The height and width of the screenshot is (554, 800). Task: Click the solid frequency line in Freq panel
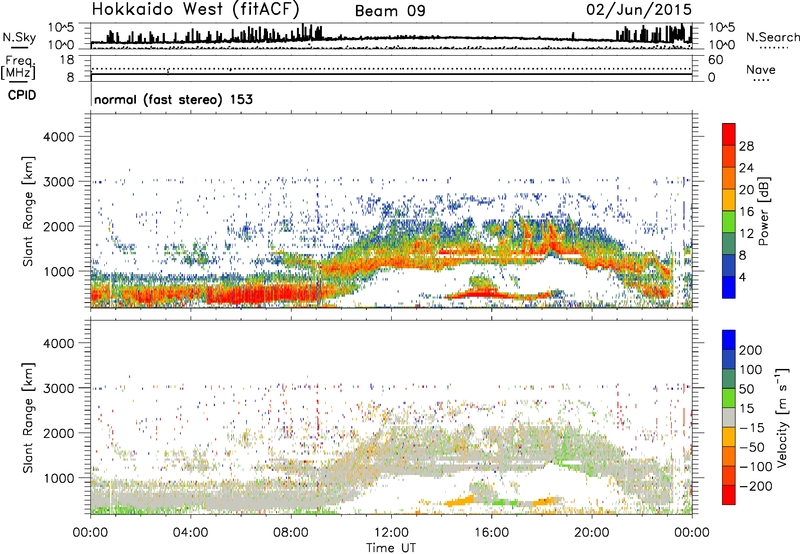392,74
